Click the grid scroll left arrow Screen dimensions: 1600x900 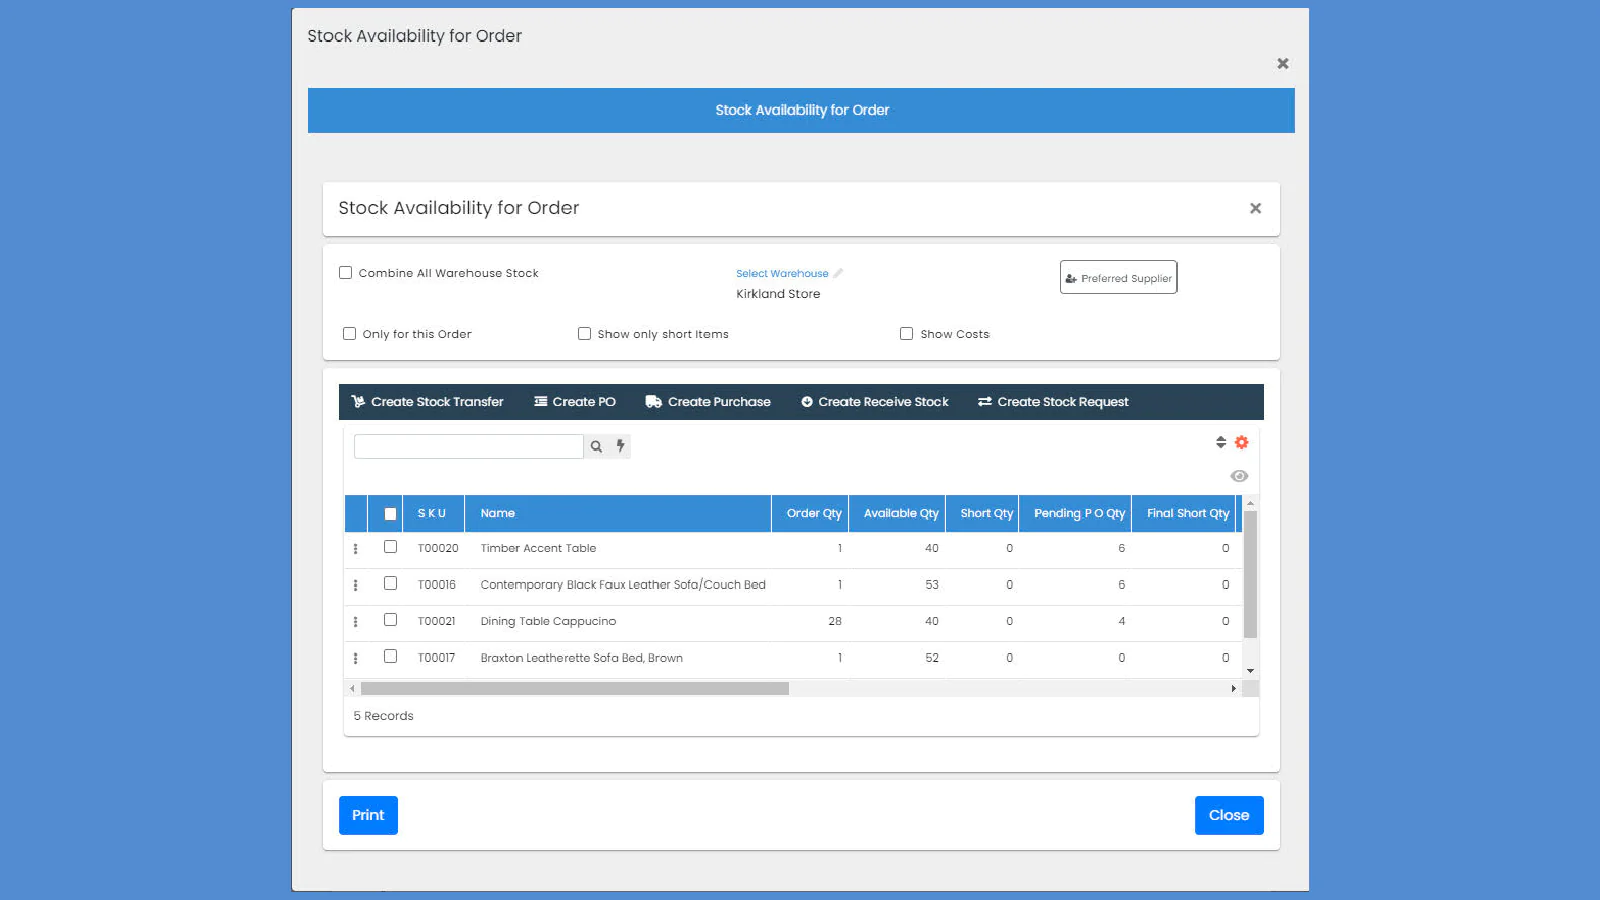[352, 688]
